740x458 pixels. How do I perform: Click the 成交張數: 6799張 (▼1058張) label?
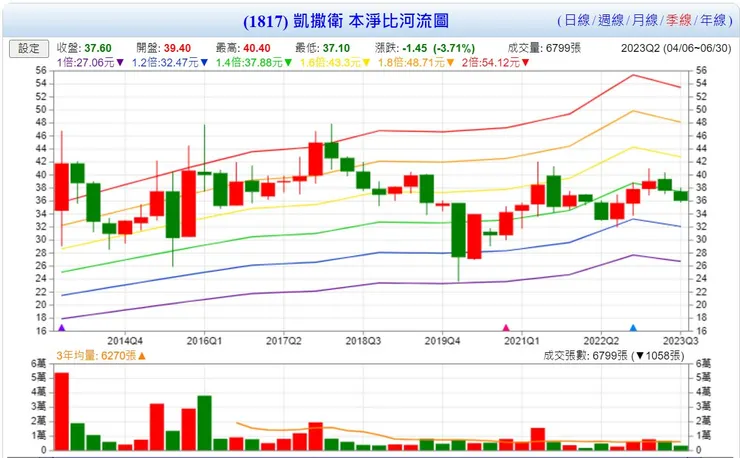[614, 356]
